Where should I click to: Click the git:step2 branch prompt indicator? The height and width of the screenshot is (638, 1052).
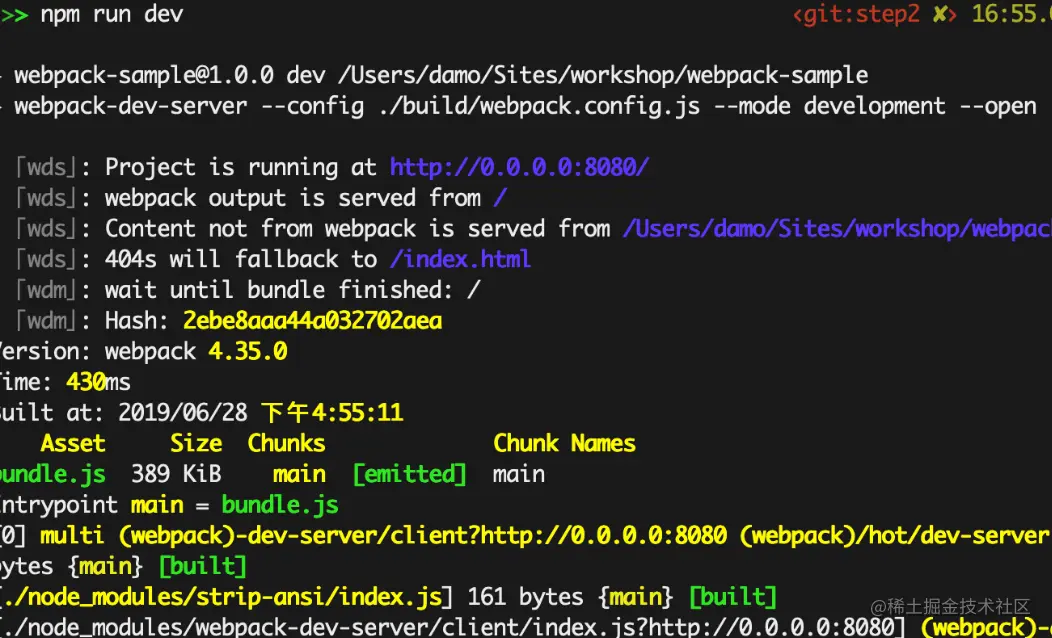874,14
